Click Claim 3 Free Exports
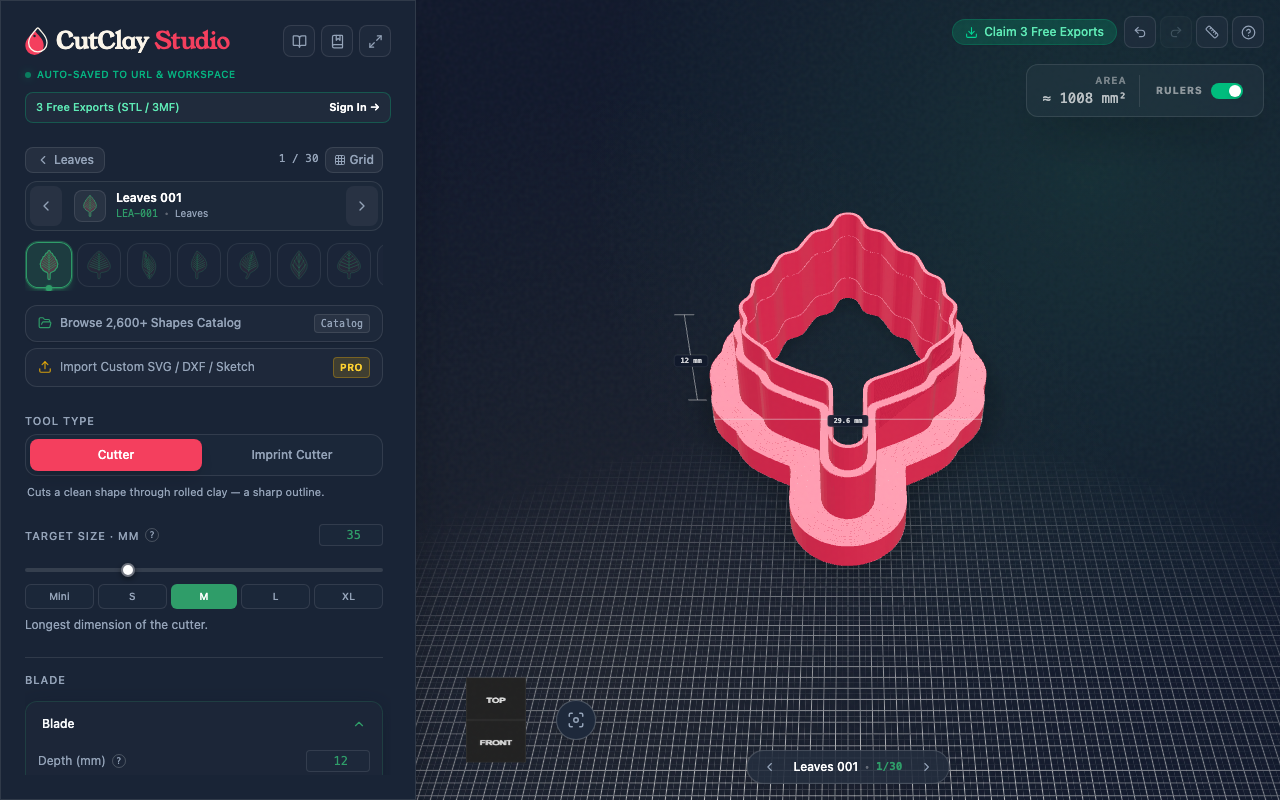The height and width of the screenshot is (800, 1280). pos(1035,32)
